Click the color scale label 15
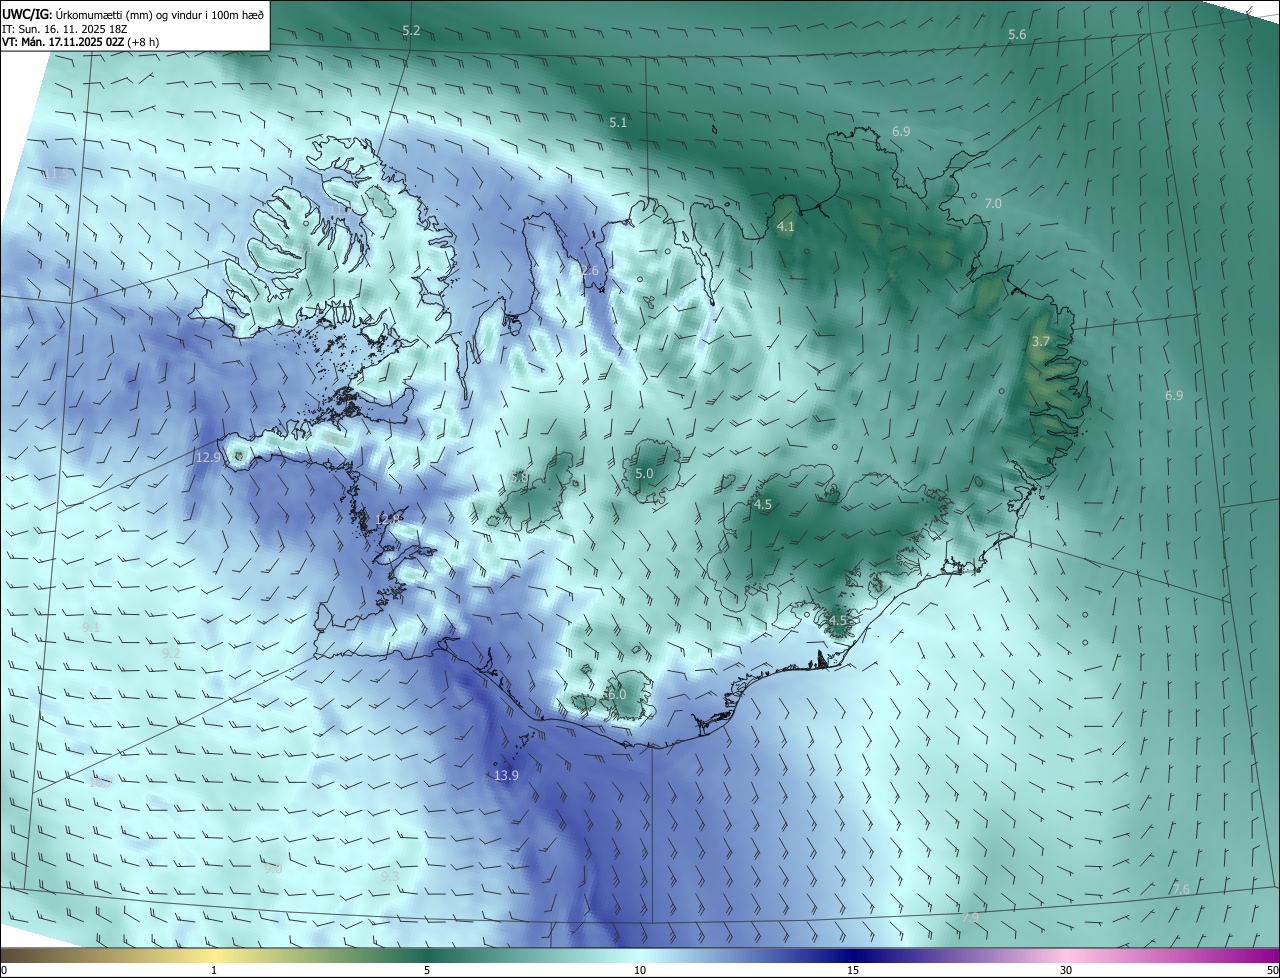This screenshot has width=1280, height=978. 853,970
